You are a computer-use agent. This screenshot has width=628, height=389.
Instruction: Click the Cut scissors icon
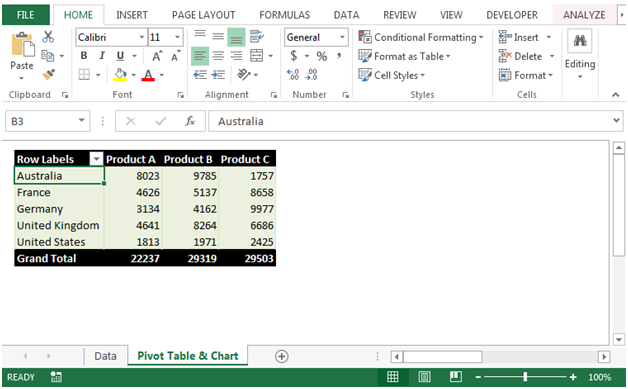(x=48, y=37)
